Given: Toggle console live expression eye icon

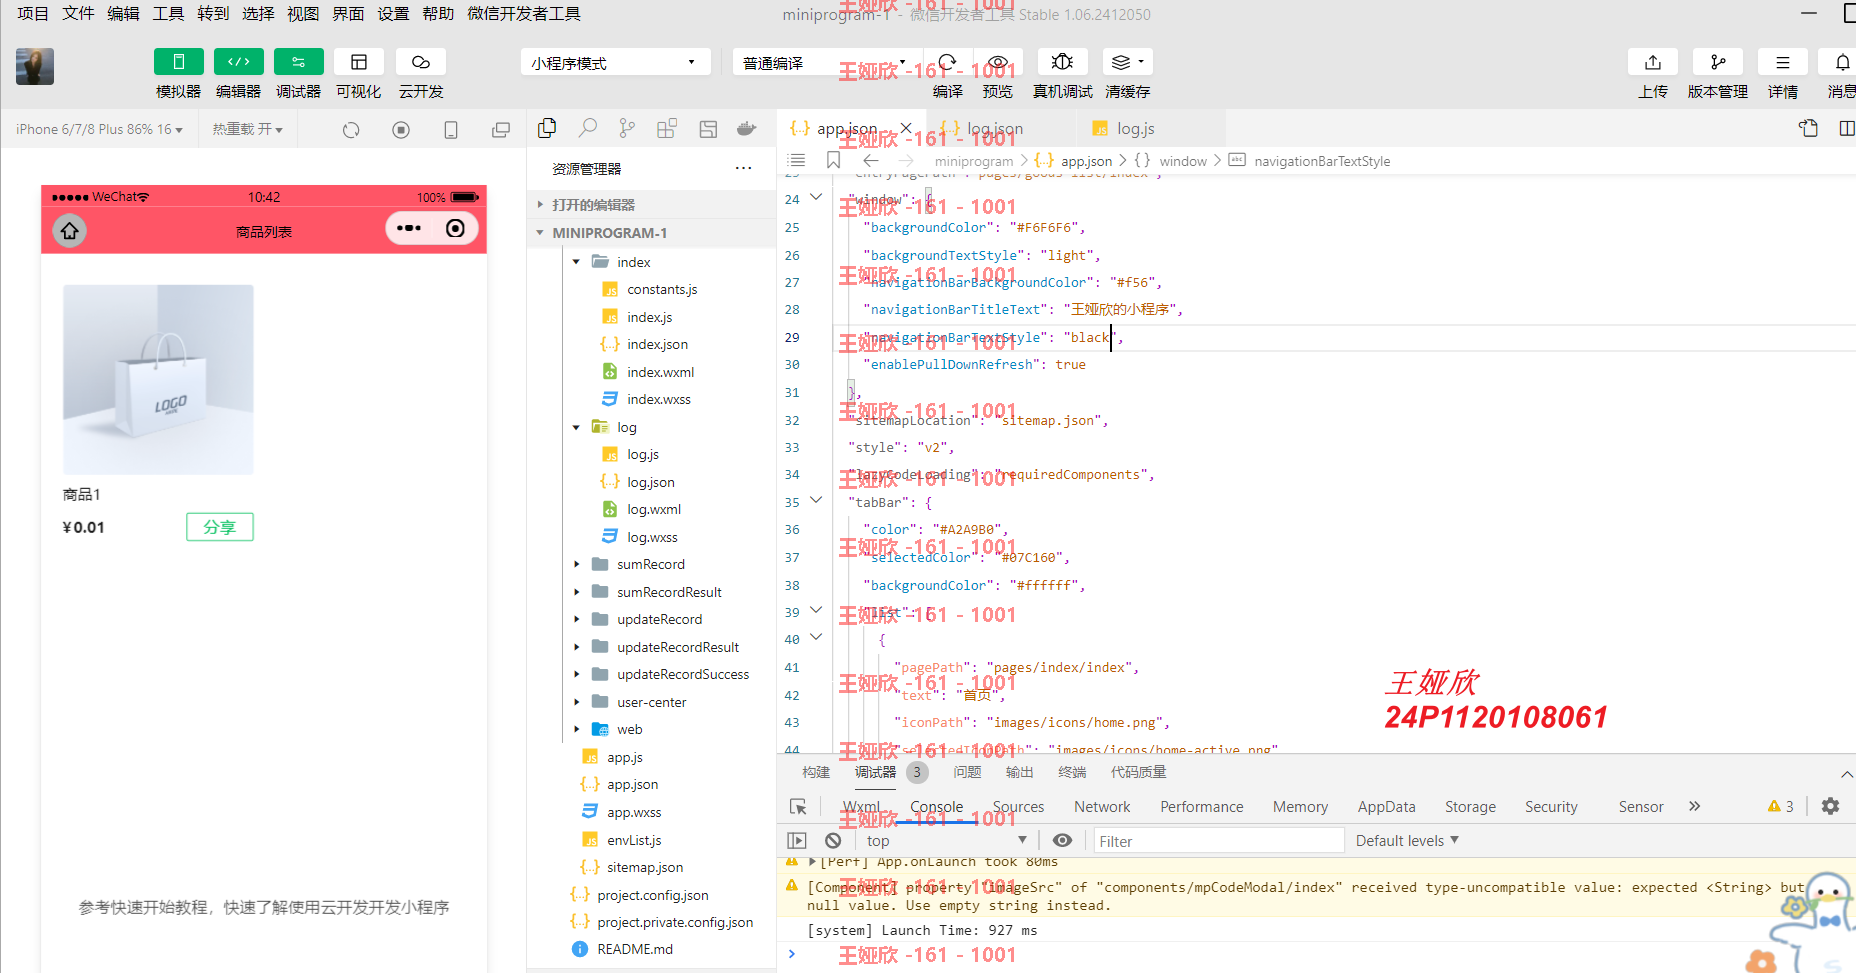Looking at the screenshot, I should (x=1063, y=841).
